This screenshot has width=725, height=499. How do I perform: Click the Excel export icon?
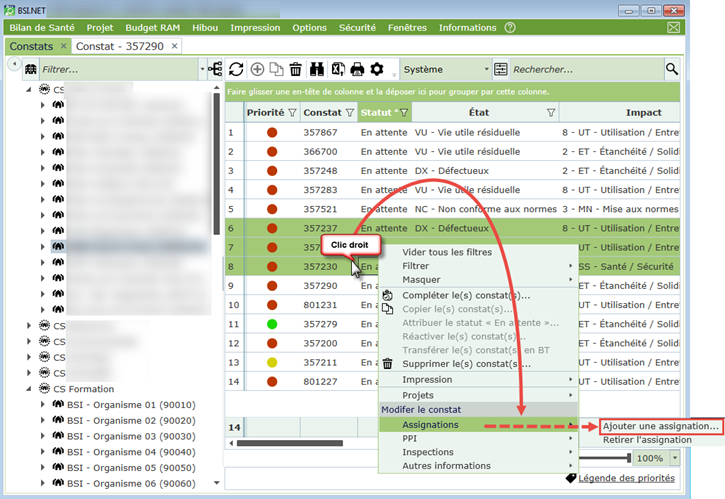338,69
